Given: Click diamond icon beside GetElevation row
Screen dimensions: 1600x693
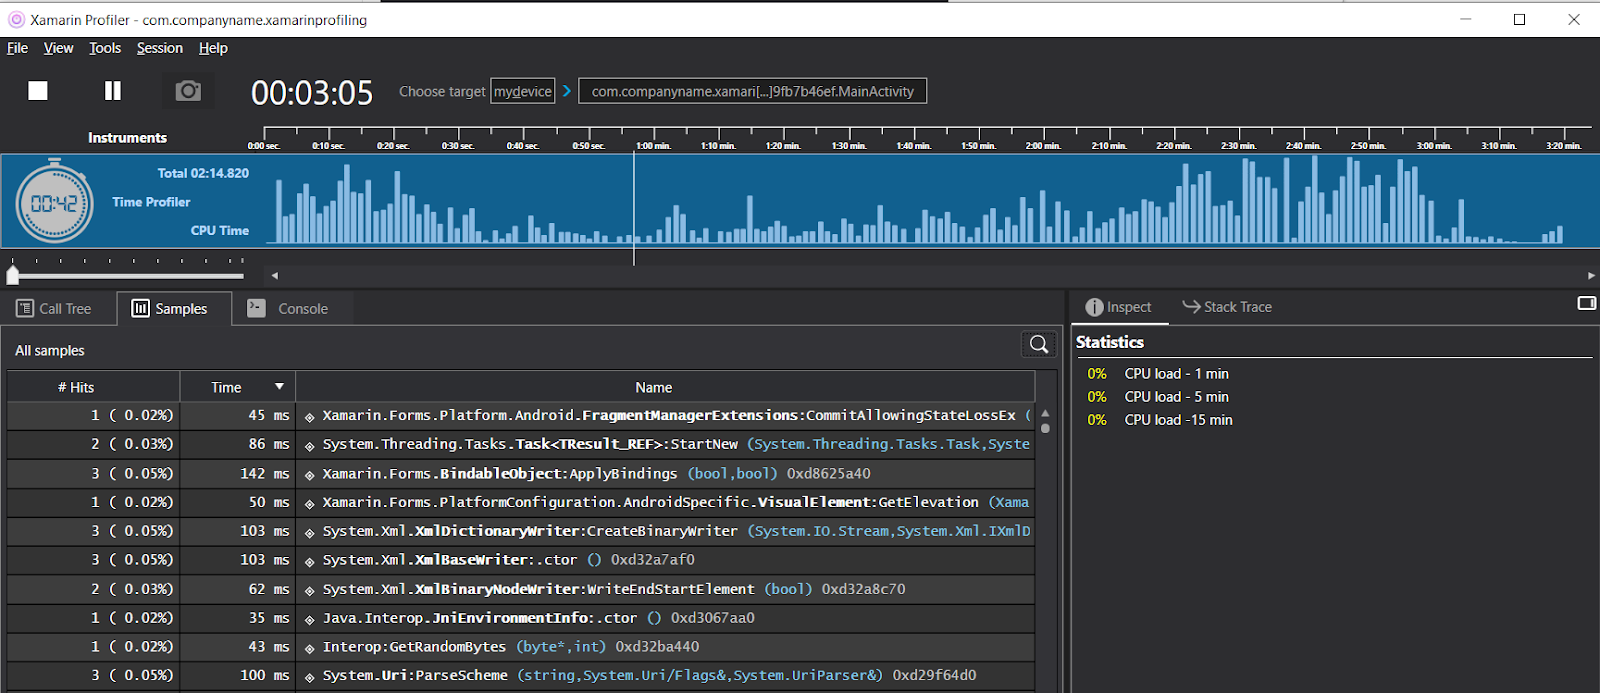Looking at the screenshot, I should [310, 504].
